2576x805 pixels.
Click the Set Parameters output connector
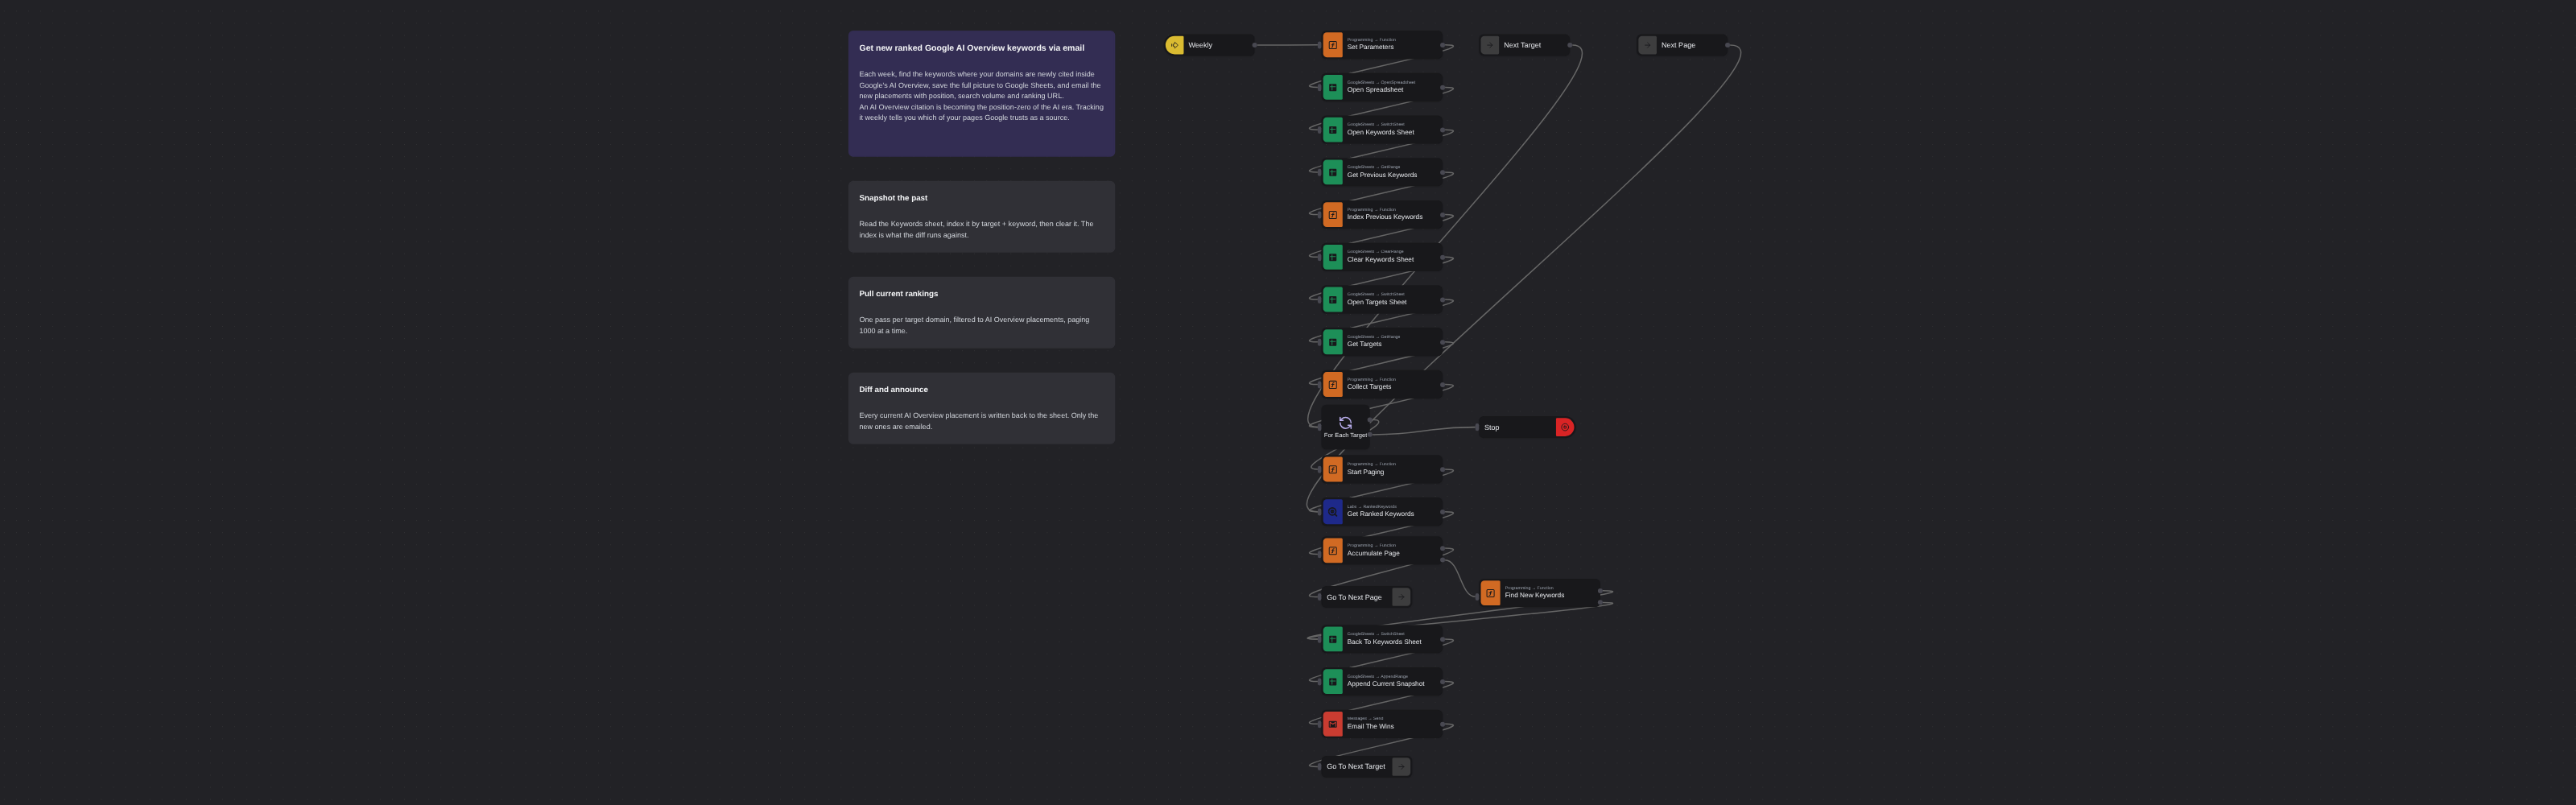1442,45
